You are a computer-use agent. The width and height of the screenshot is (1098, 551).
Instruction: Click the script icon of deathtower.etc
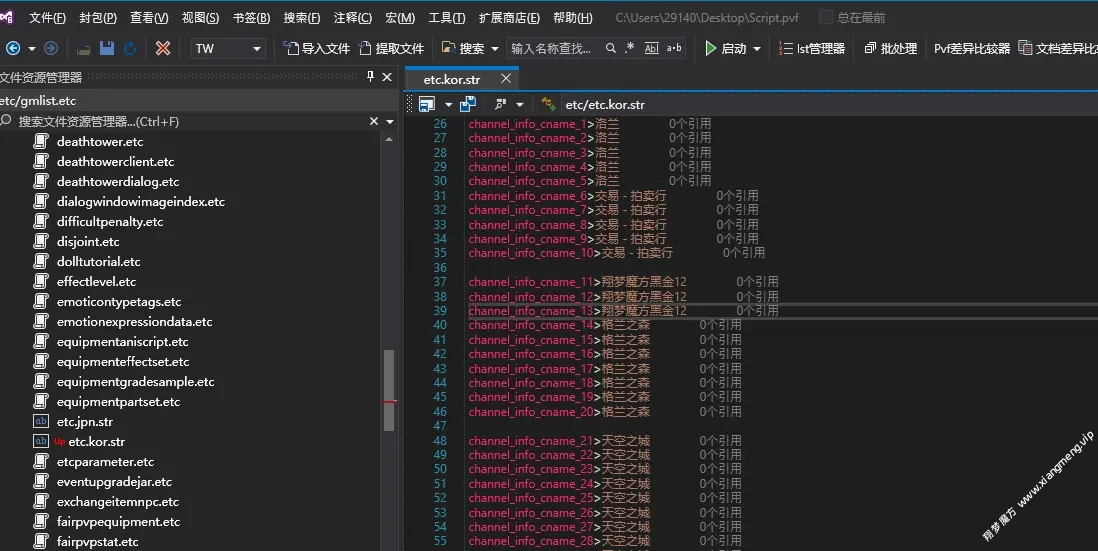click(x=41, y=141)
